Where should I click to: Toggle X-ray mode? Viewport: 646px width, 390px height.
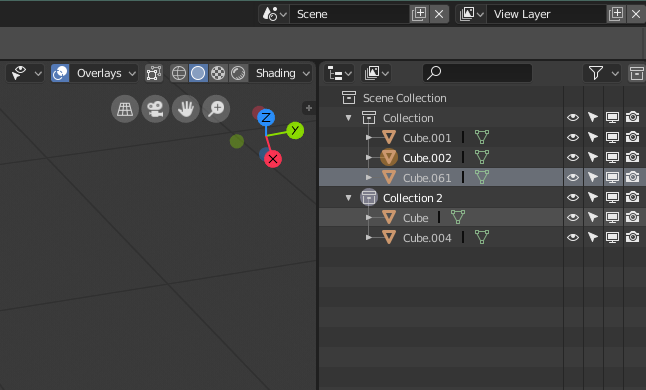coord(154,73)
